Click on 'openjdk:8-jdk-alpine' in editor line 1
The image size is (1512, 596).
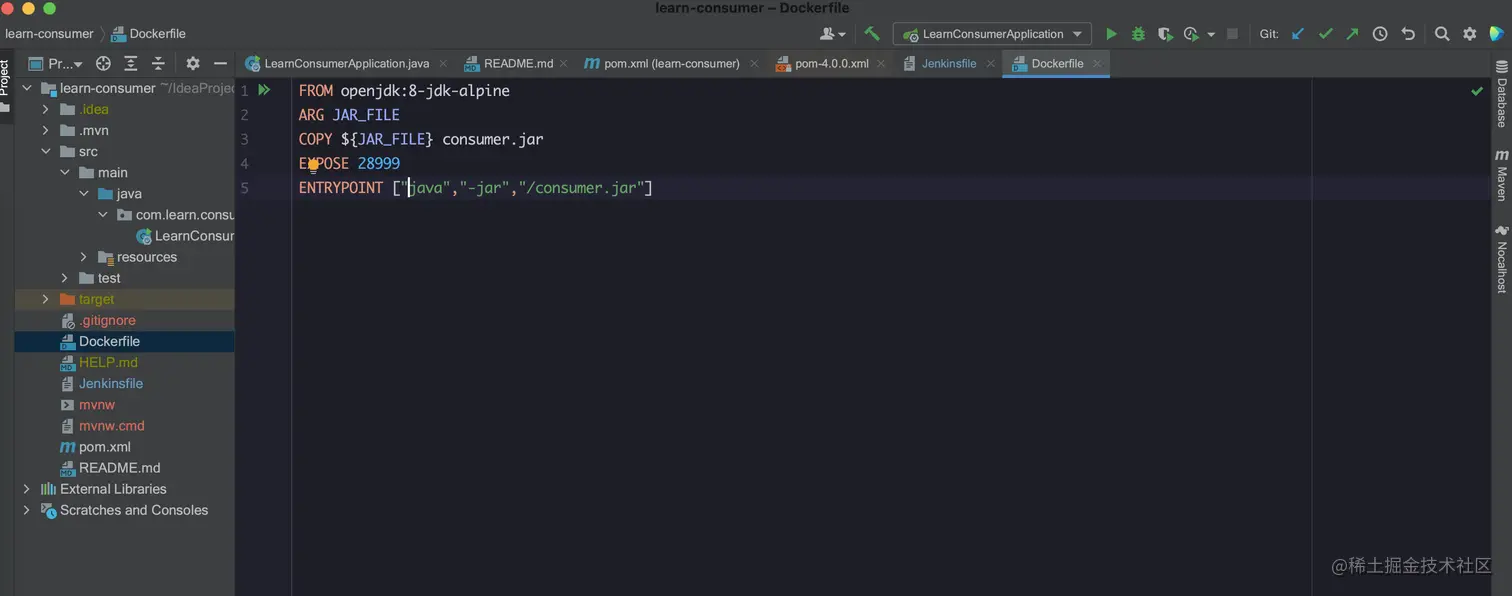(425, 90)
